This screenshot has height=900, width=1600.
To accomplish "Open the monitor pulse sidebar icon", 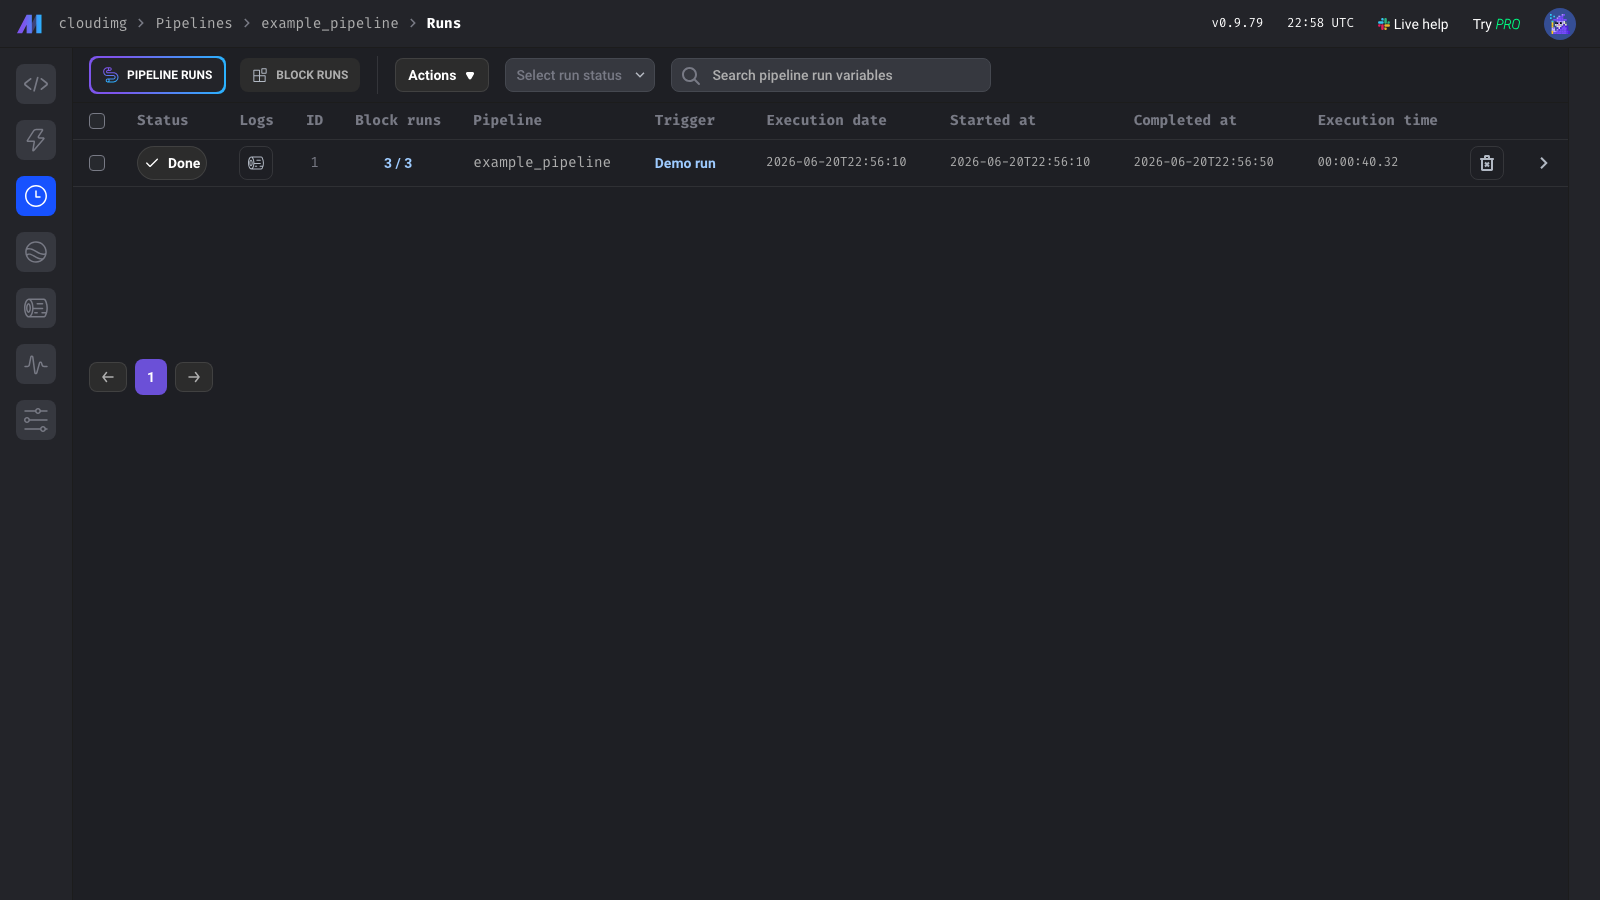I will pyautogui.click(x=36, y=364).
